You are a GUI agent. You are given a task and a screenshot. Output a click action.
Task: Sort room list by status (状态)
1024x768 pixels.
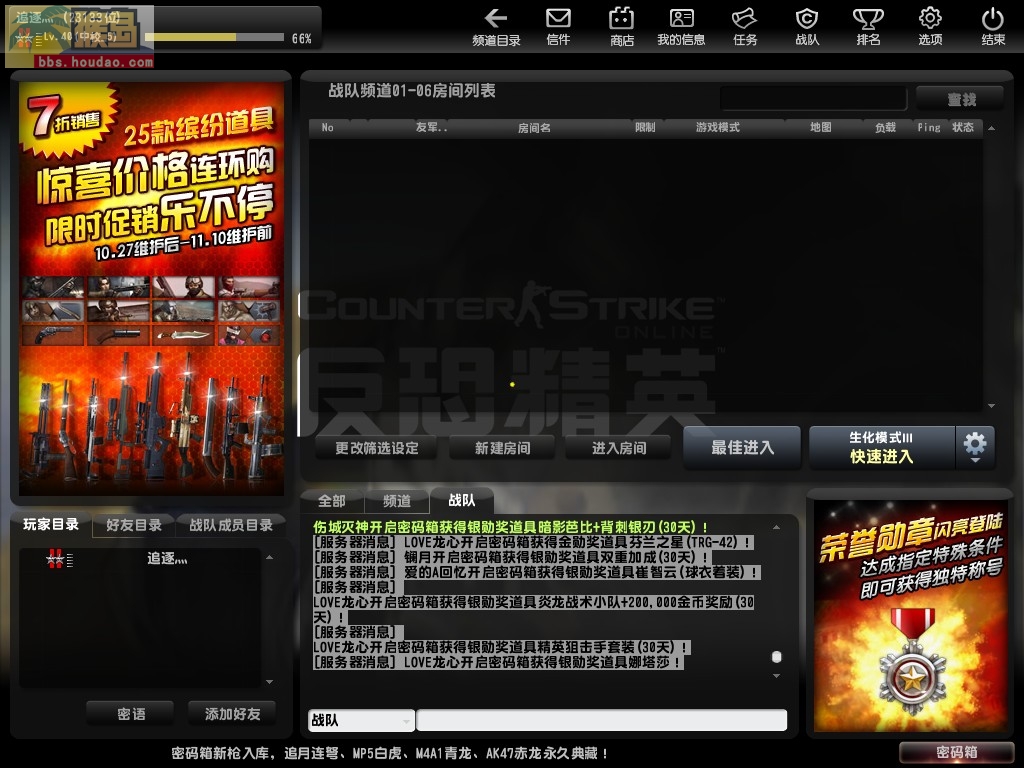pyautogui.click(x=963, y=127)
